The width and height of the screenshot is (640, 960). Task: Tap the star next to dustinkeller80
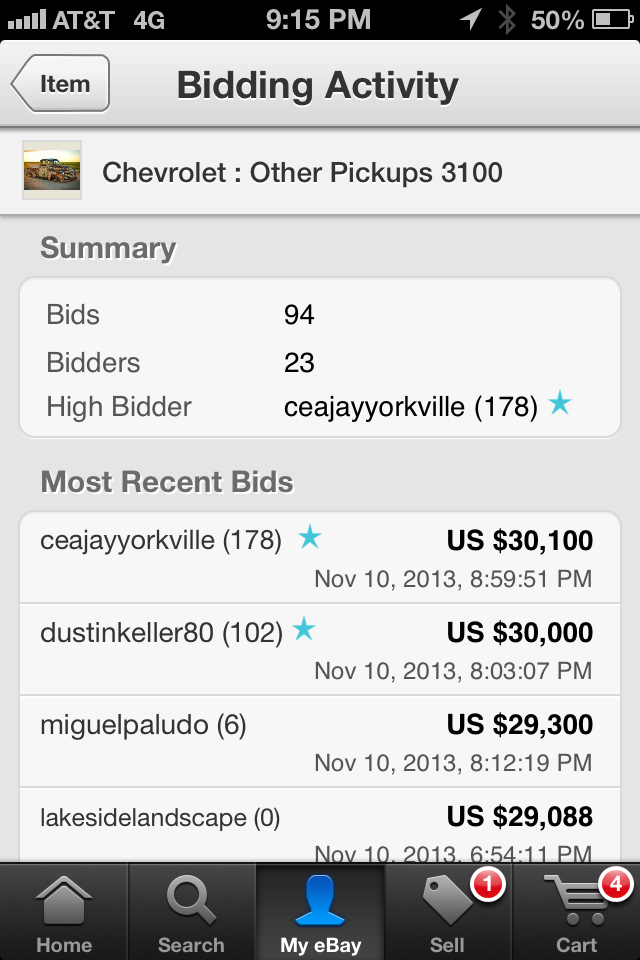[304, 629]
